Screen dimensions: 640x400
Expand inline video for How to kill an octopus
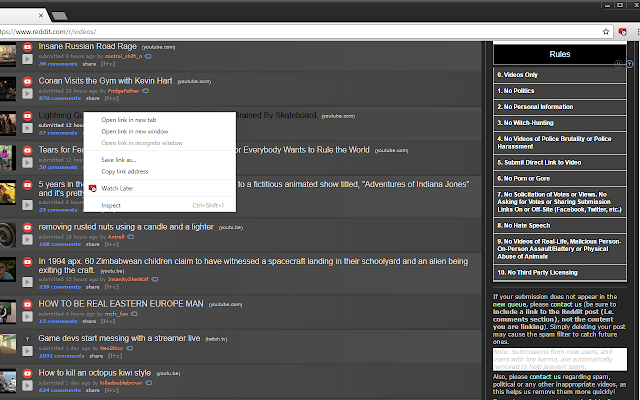(x=27, y=385)
